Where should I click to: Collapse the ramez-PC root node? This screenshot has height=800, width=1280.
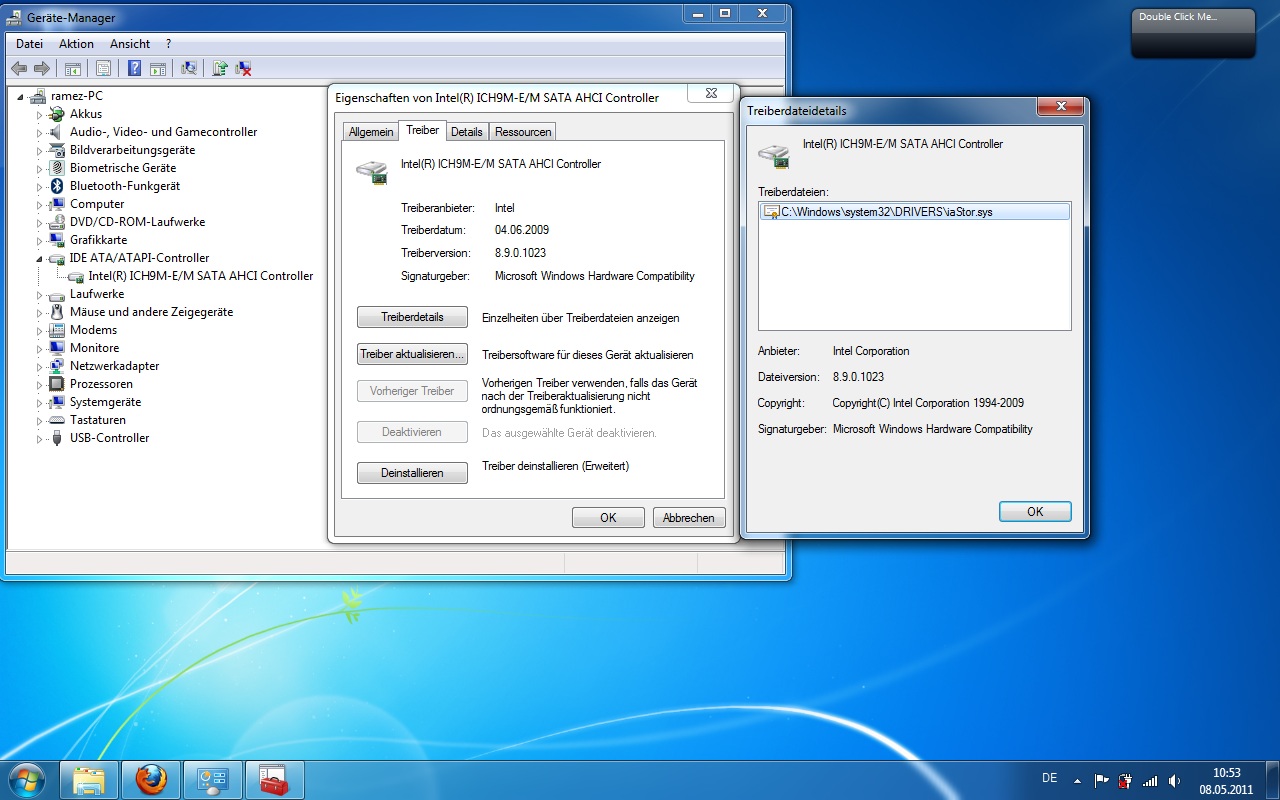[21, 96]
